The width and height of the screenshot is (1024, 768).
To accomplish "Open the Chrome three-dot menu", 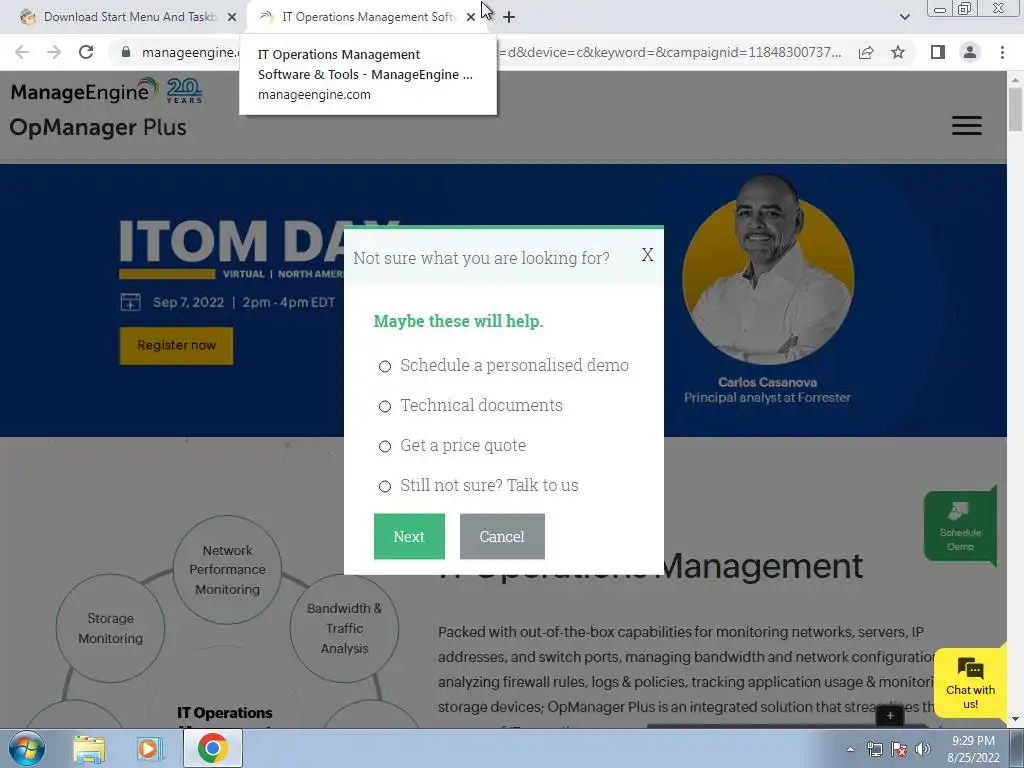I will tap(1002, 52).
